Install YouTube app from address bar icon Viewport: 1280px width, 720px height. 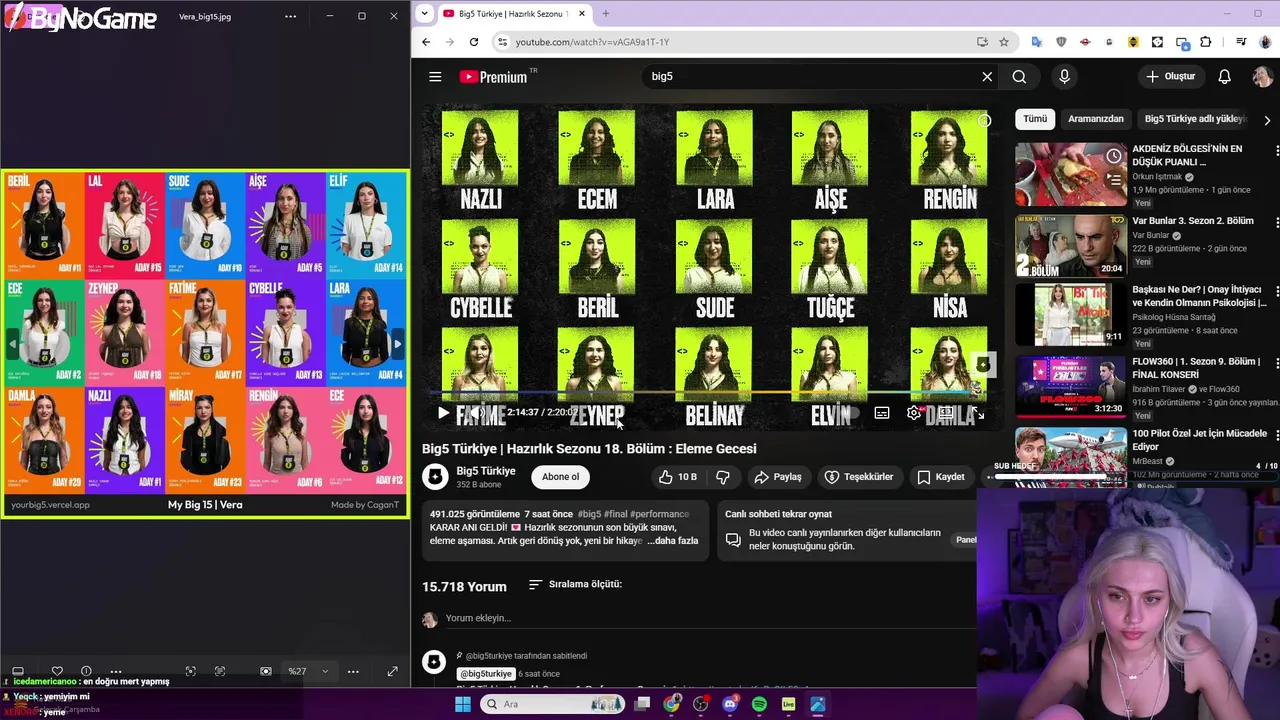click(983, 42)
